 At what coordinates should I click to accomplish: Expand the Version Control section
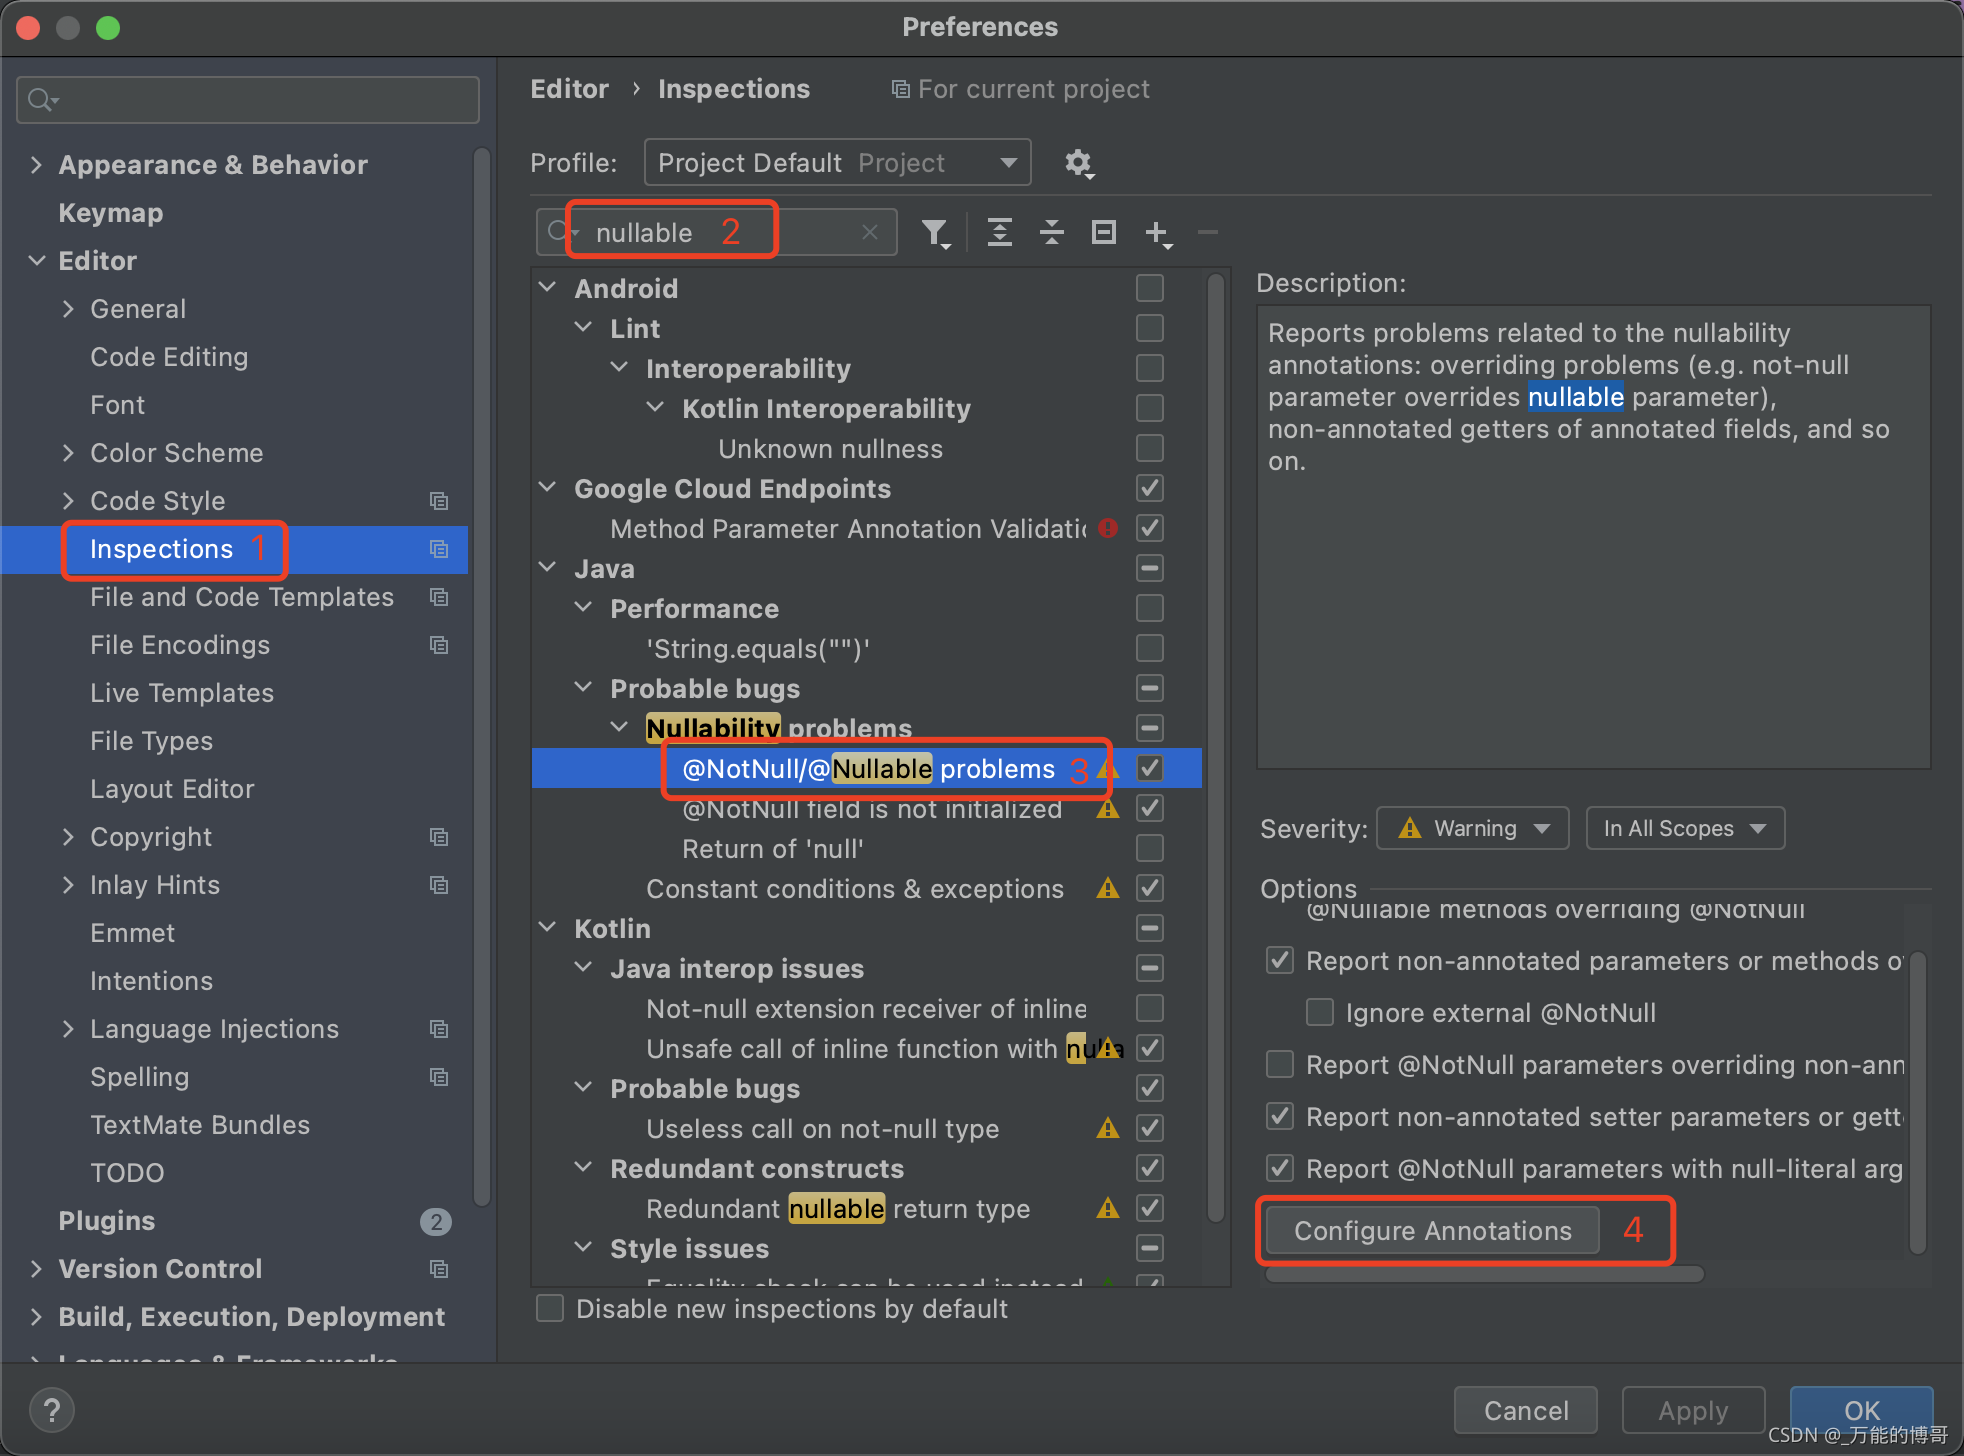(x=36, y=1268)
